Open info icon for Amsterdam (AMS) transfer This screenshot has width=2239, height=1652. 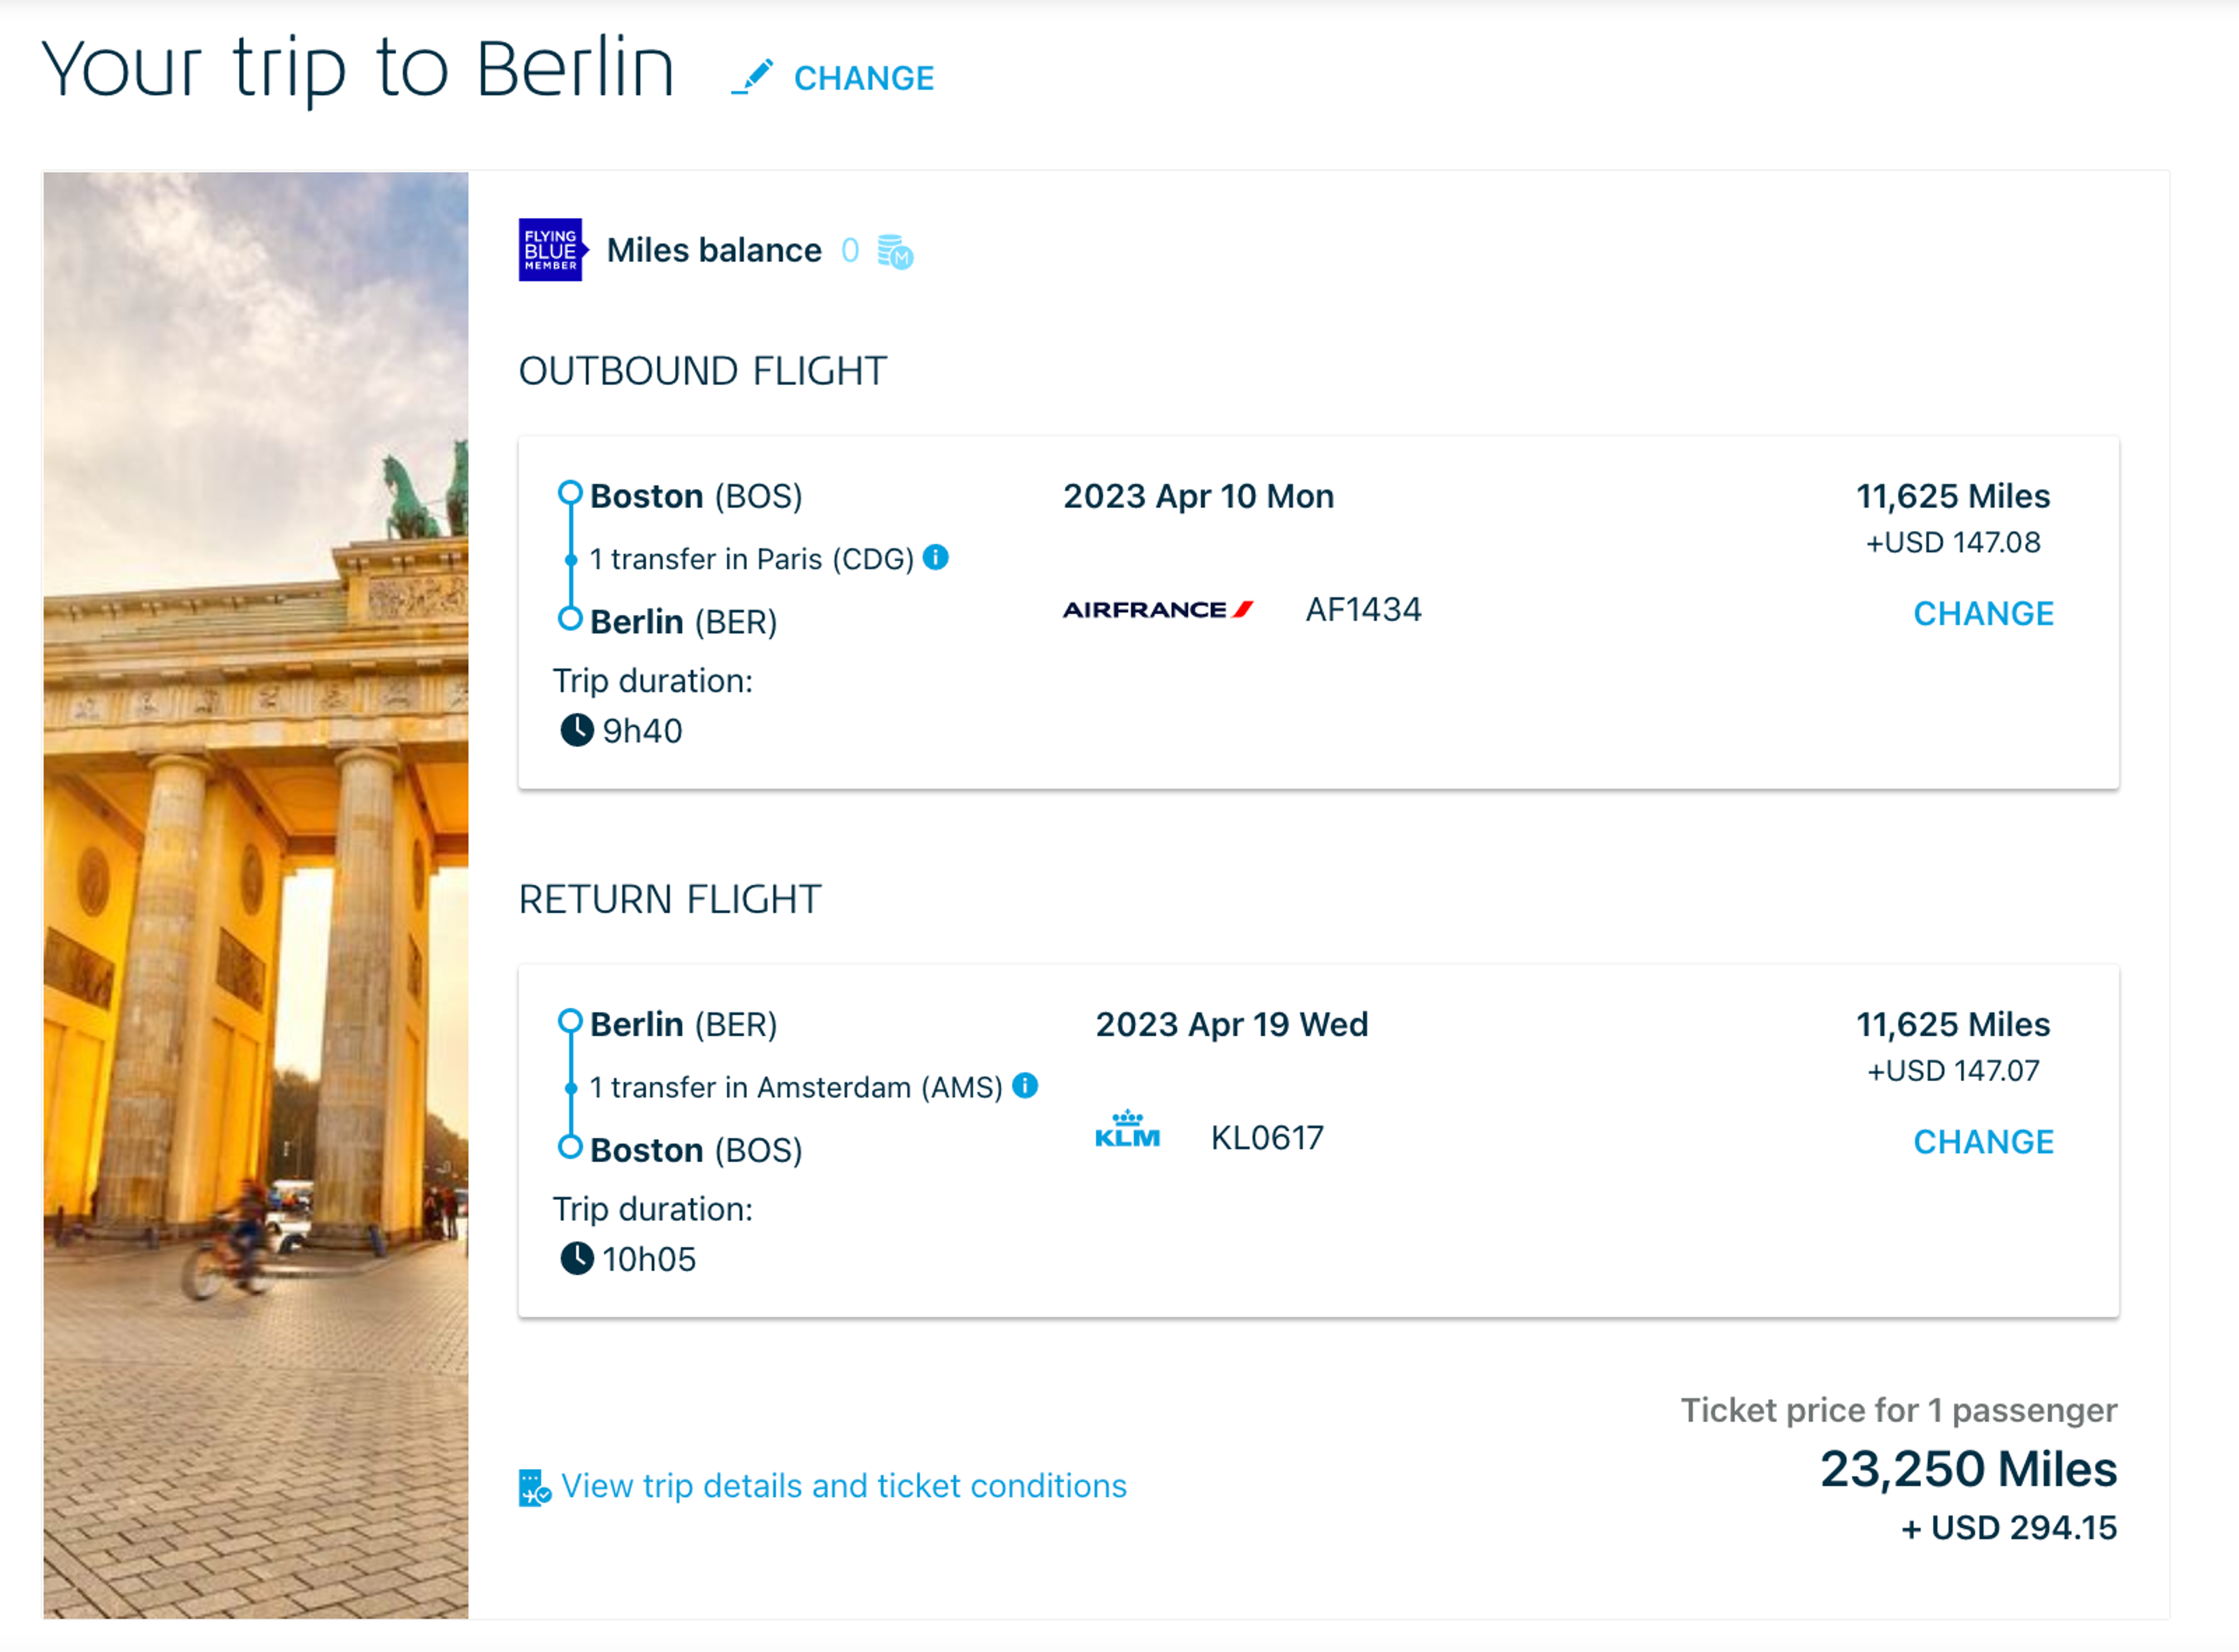(x=1025, y=1085)
